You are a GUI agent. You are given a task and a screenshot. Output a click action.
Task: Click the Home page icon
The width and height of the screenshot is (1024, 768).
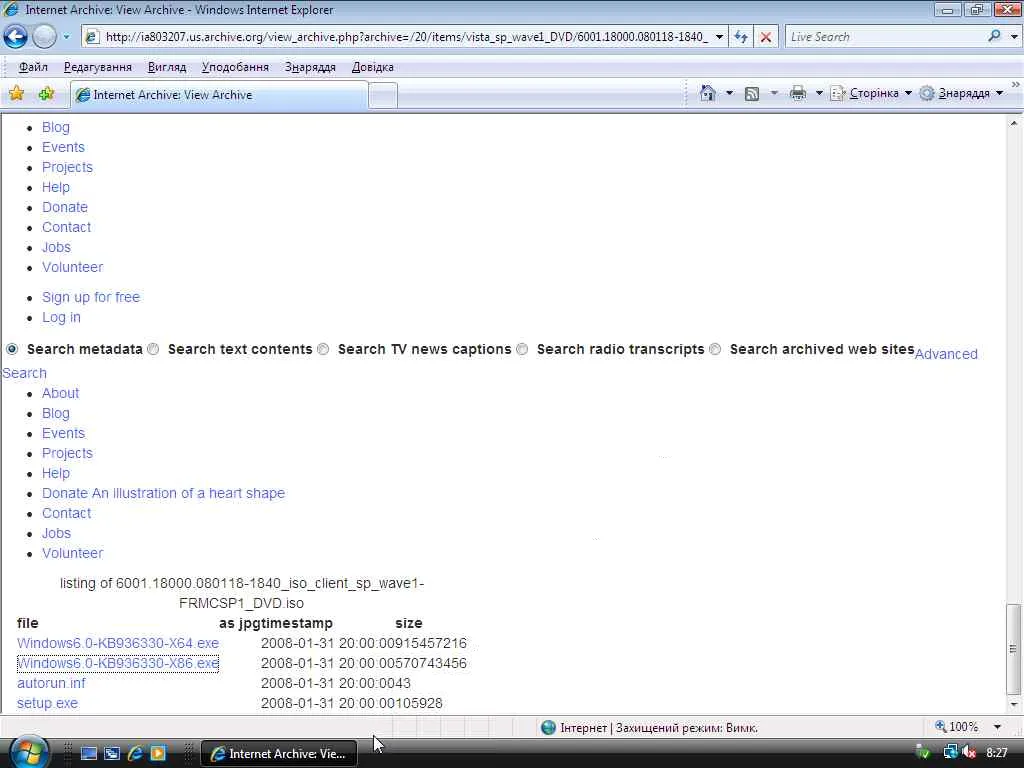point(708,93)
